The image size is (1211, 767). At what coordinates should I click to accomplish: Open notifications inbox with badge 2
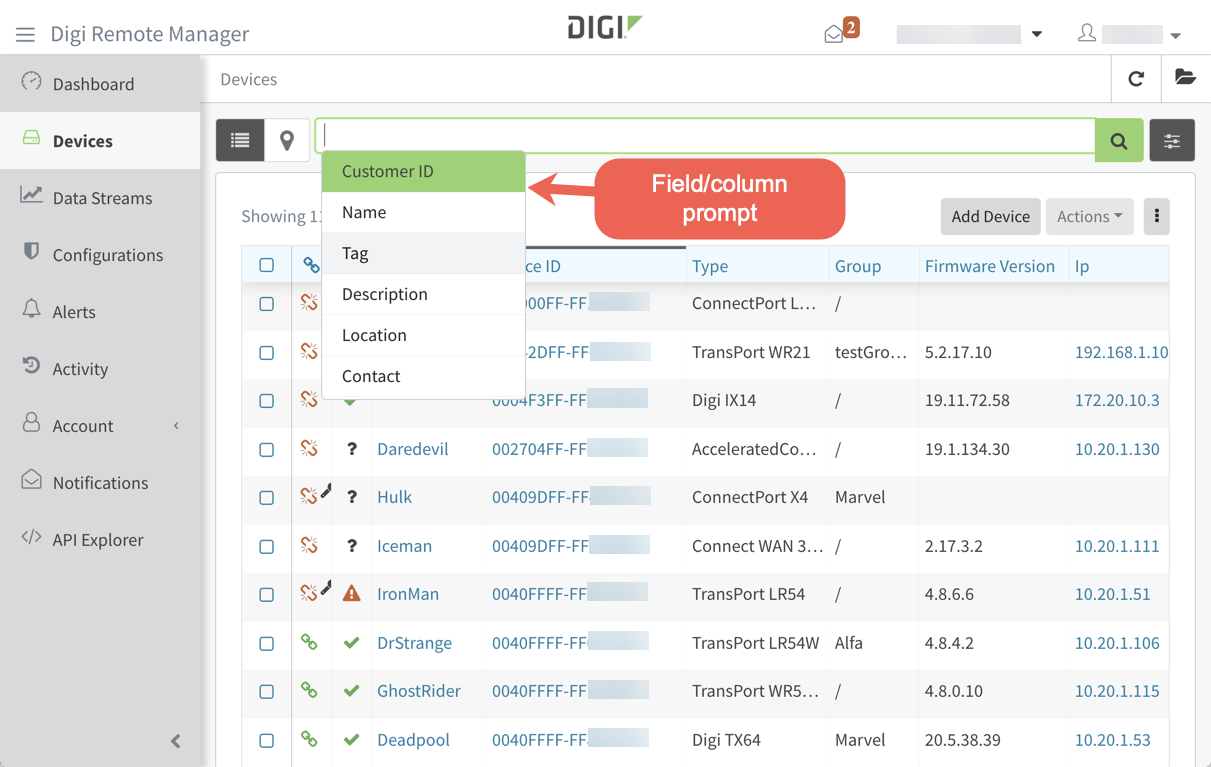point(841,31)
